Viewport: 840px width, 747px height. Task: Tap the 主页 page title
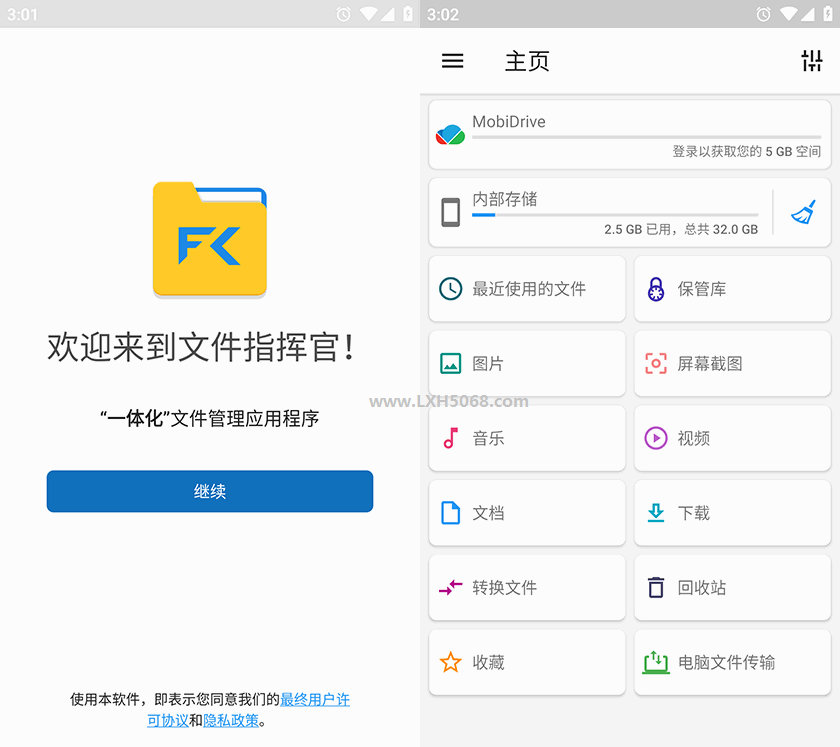click(527, 61)
